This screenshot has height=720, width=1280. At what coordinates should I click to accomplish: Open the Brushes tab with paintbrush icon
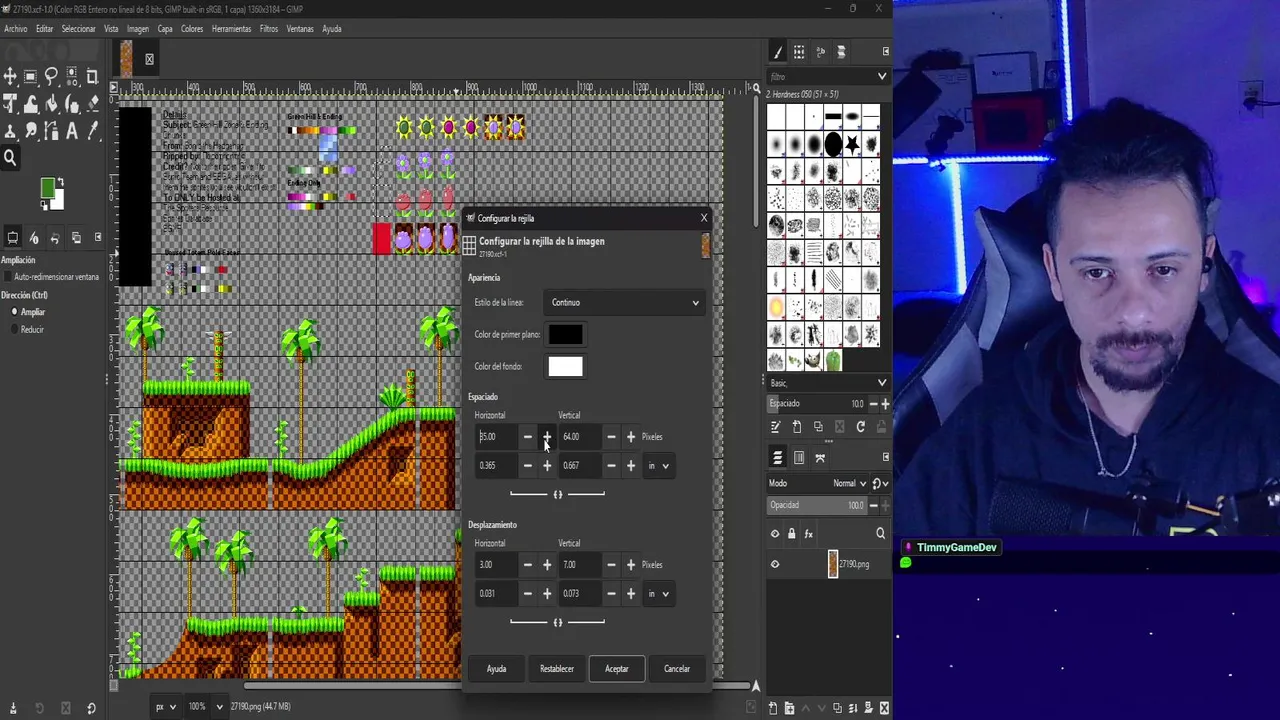click(x=778, y=52)
